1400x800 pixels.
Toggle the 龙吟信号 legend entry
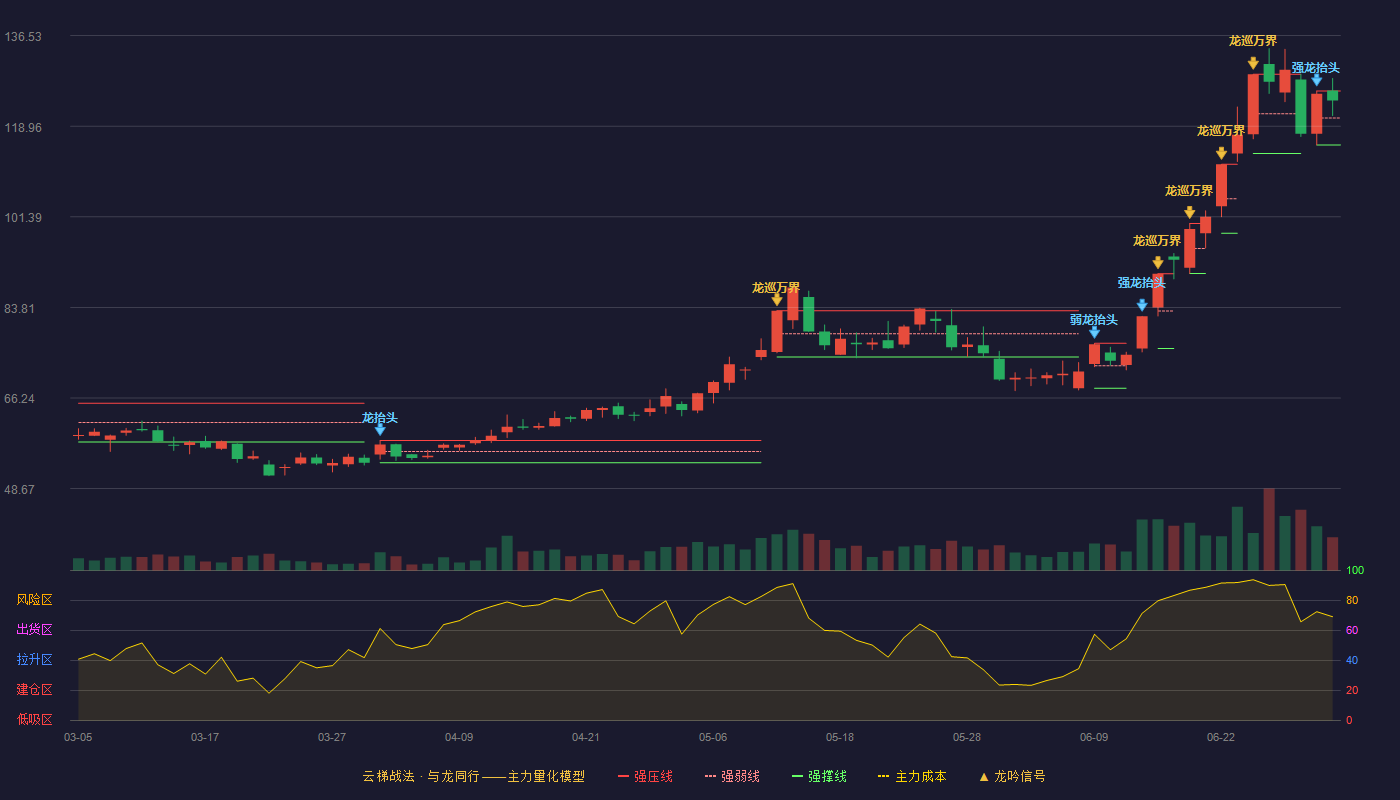tap(1012, 776)
